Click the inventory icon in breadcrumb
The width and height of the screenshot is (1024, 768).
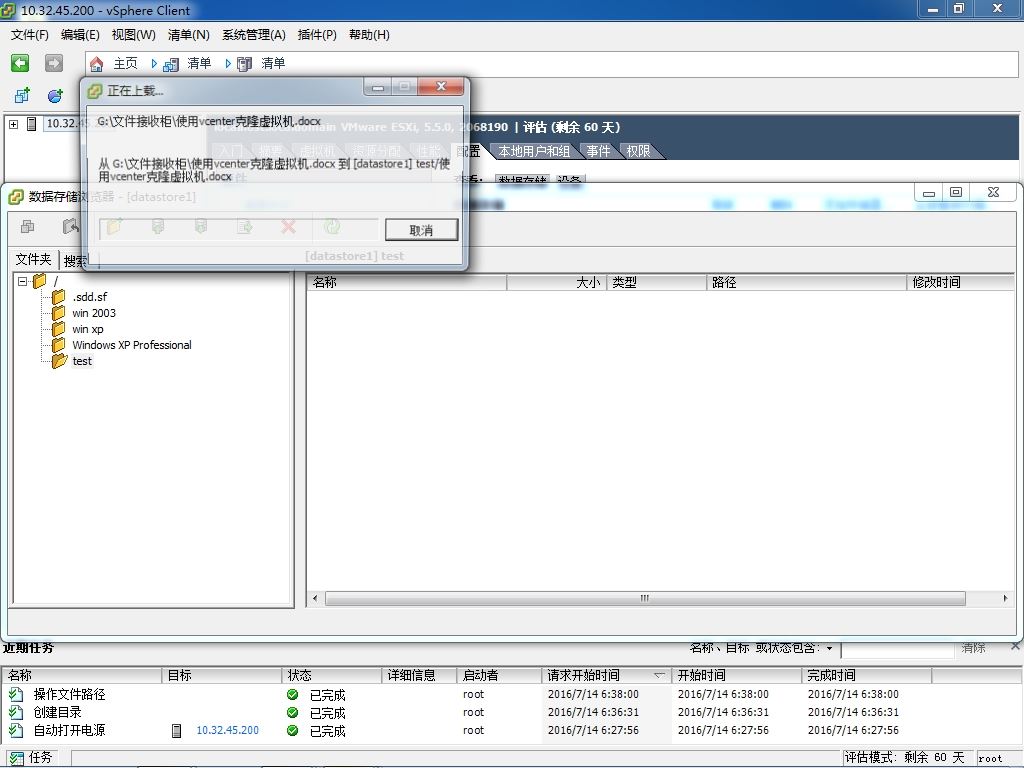(171, 64)
